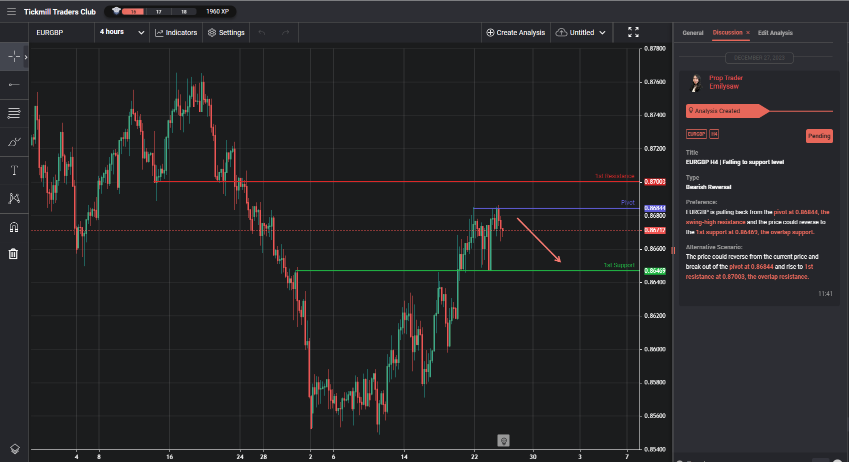Click the current price 0.86717 label
Image resolution: width=849 pixels, height=464 pixels.
(655, 231)
